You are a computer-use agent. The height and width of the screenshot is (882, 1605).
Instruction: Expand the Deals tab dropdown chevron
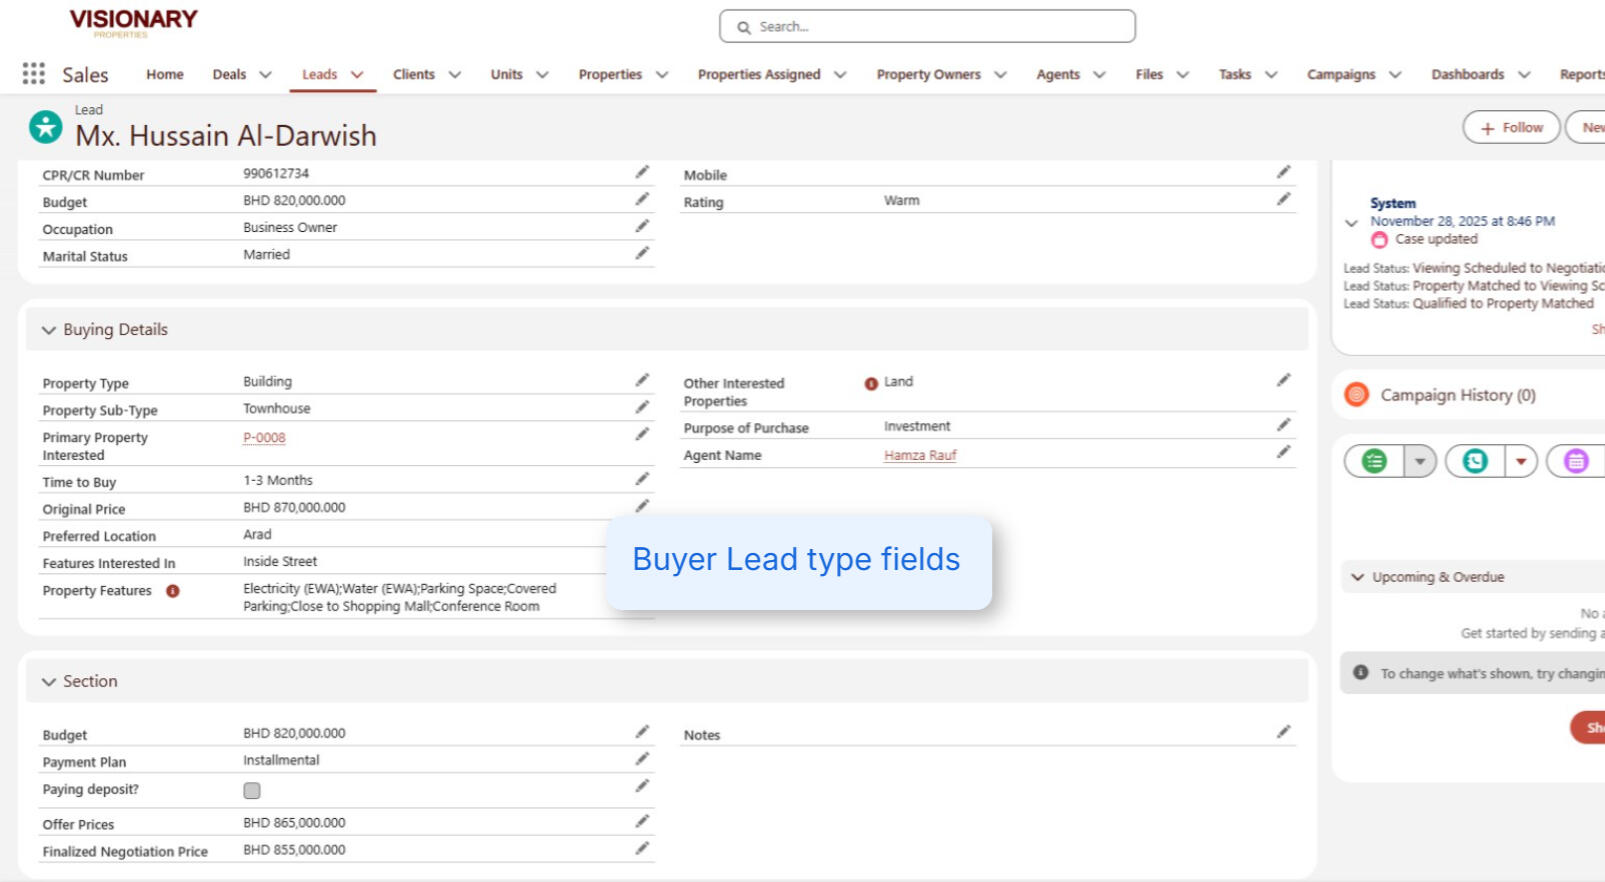[x=265, y=75]
